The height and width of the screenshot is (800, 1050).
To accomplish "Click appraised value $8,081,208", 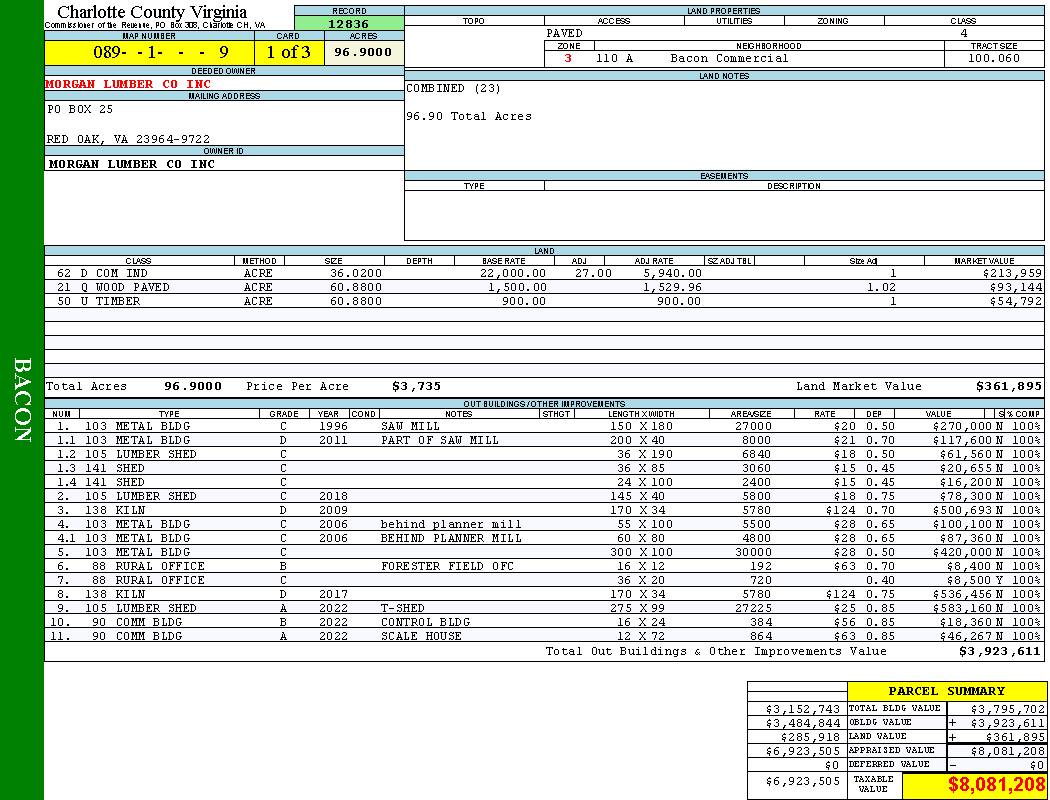I will coord(1008,751).
